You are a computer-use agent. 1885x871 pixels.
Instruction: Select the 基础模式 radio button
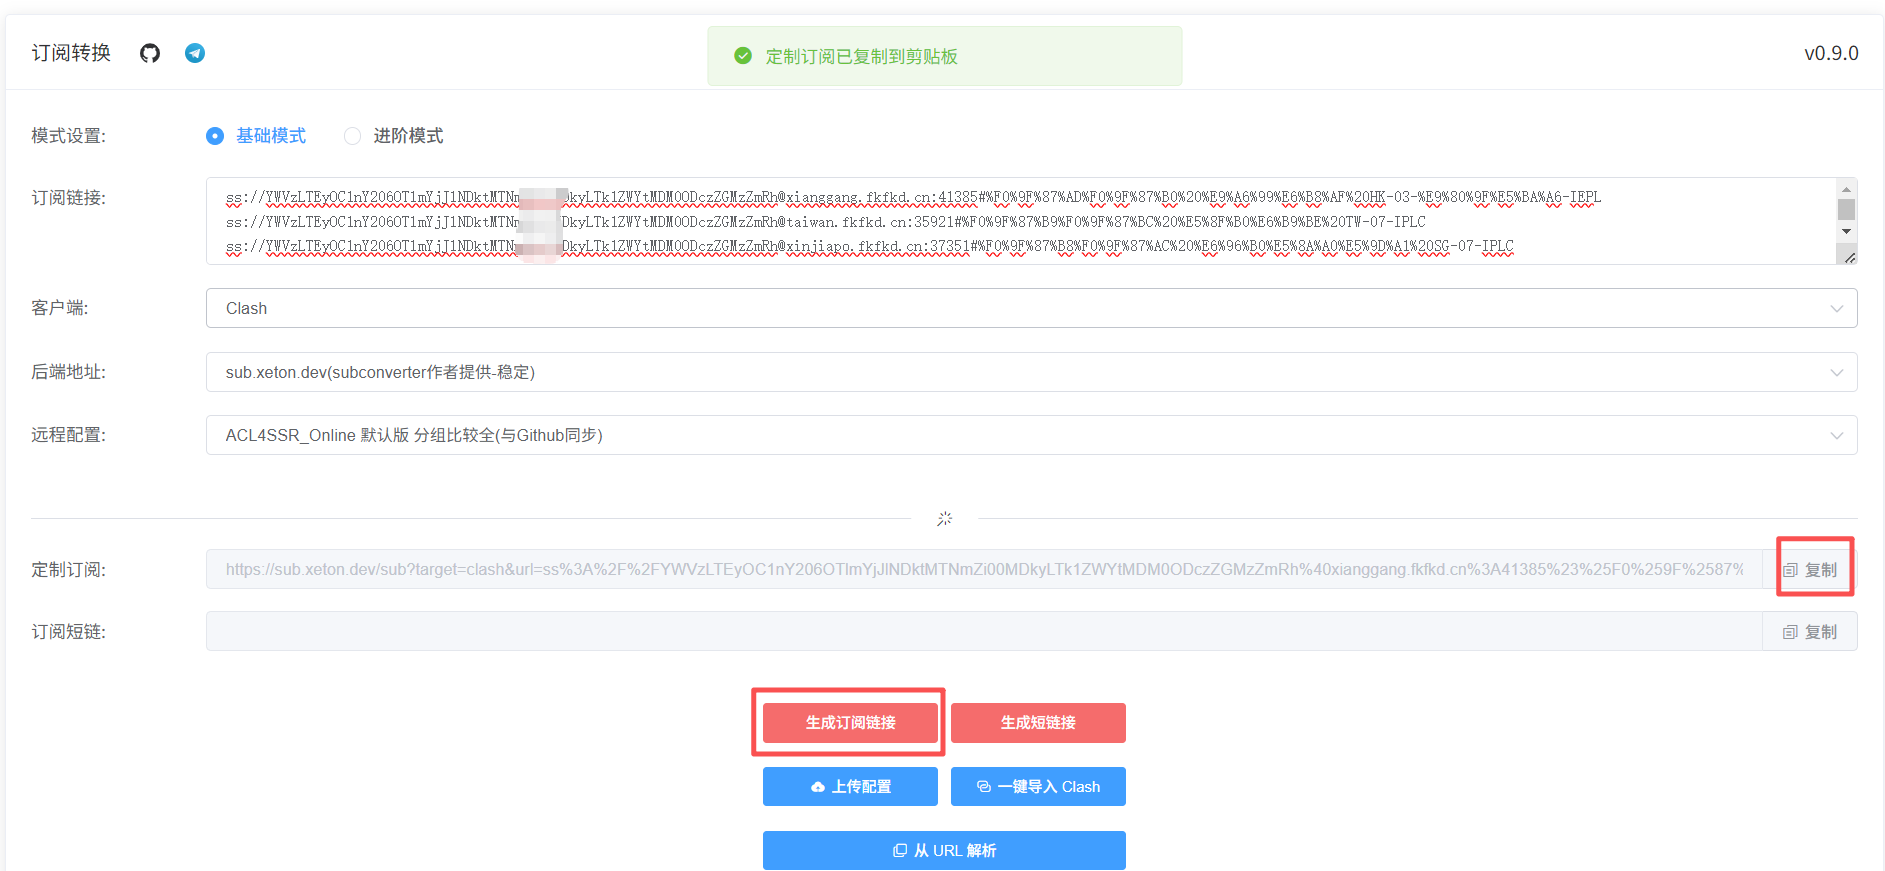tap(215, 136)
